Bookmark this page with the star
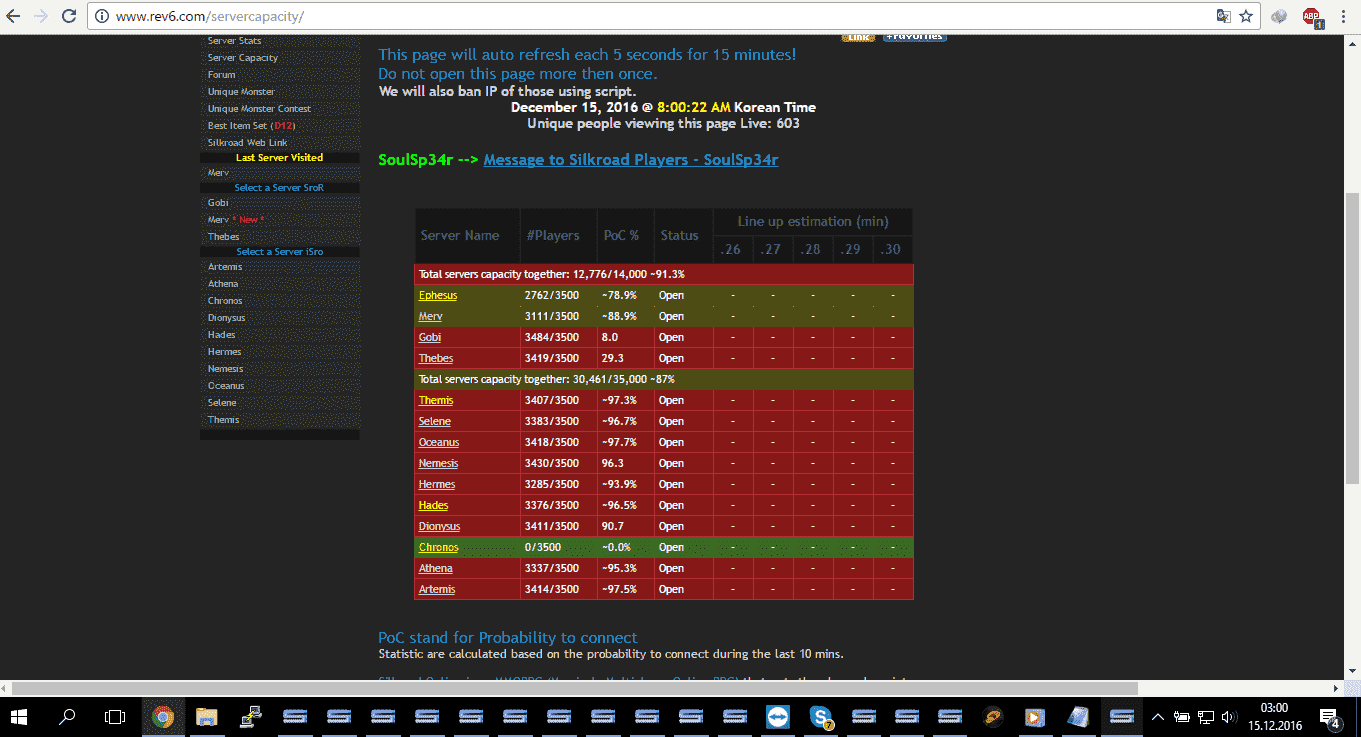 pyautogui.click(x=1246, y=16)
